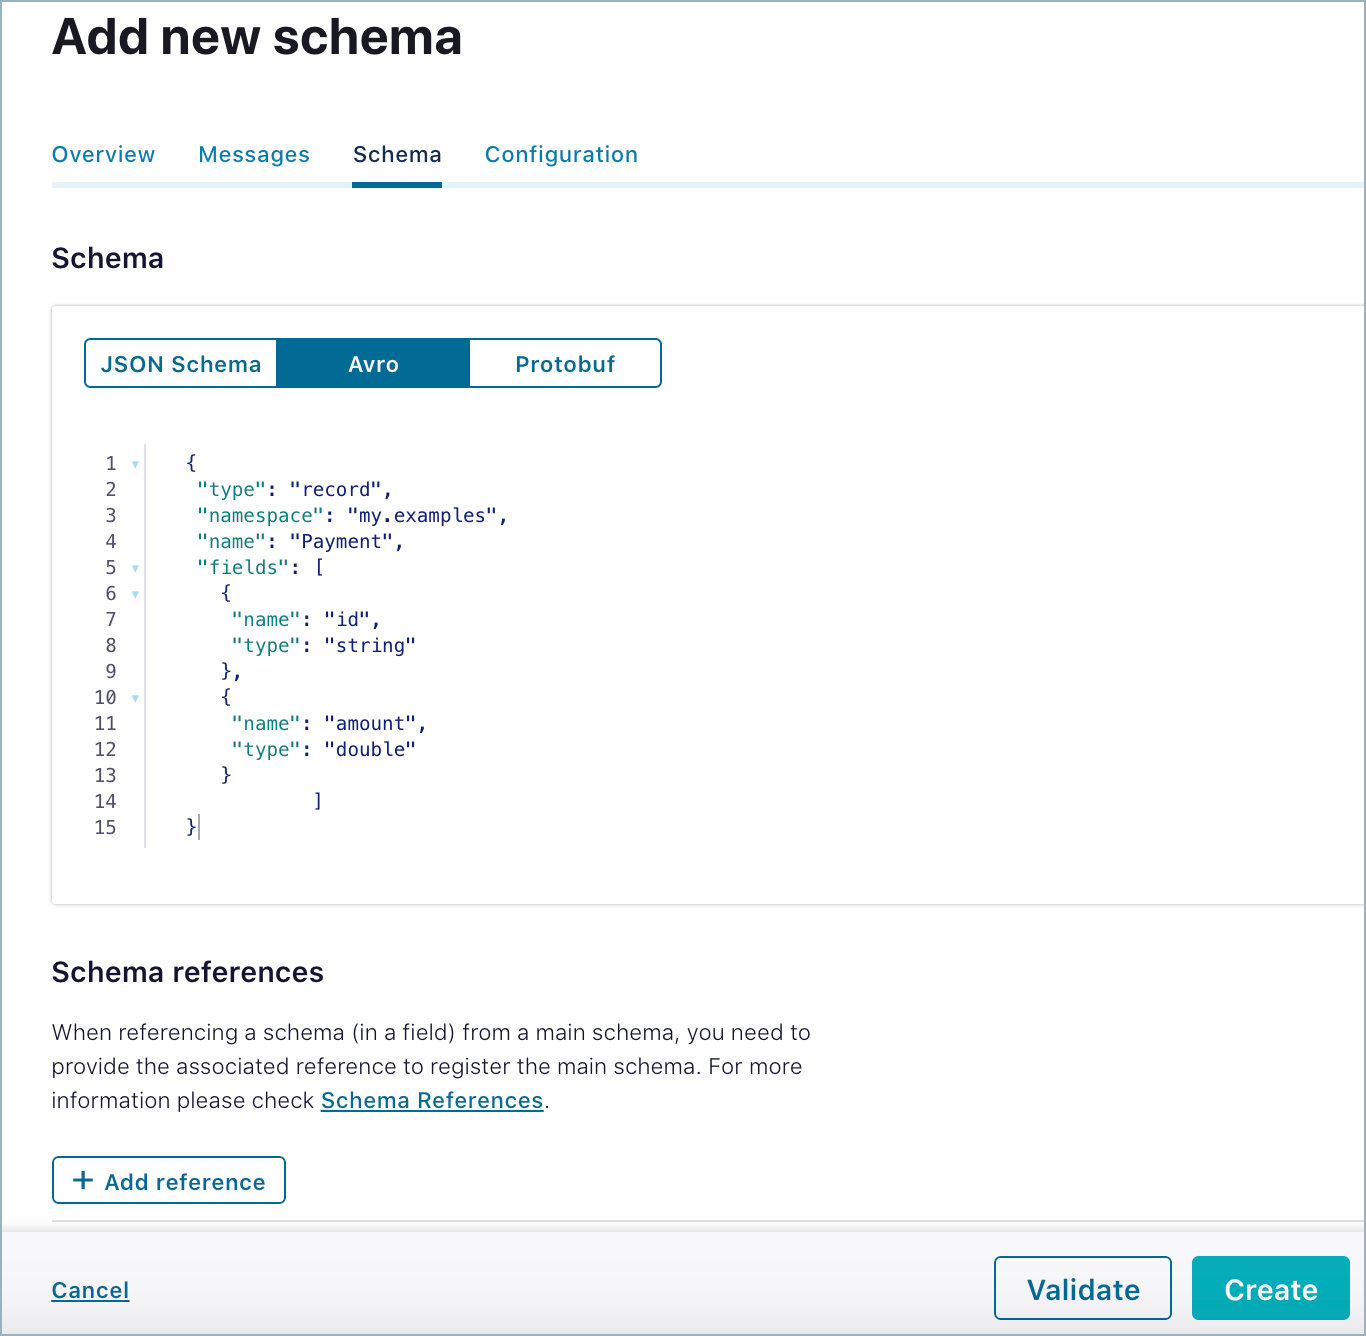Image resolution: width=1366 pixels, height=1336 pixels.
Task: Open the Schema References documentation link
Action: pyautogui.click(x=432, y=1101)
